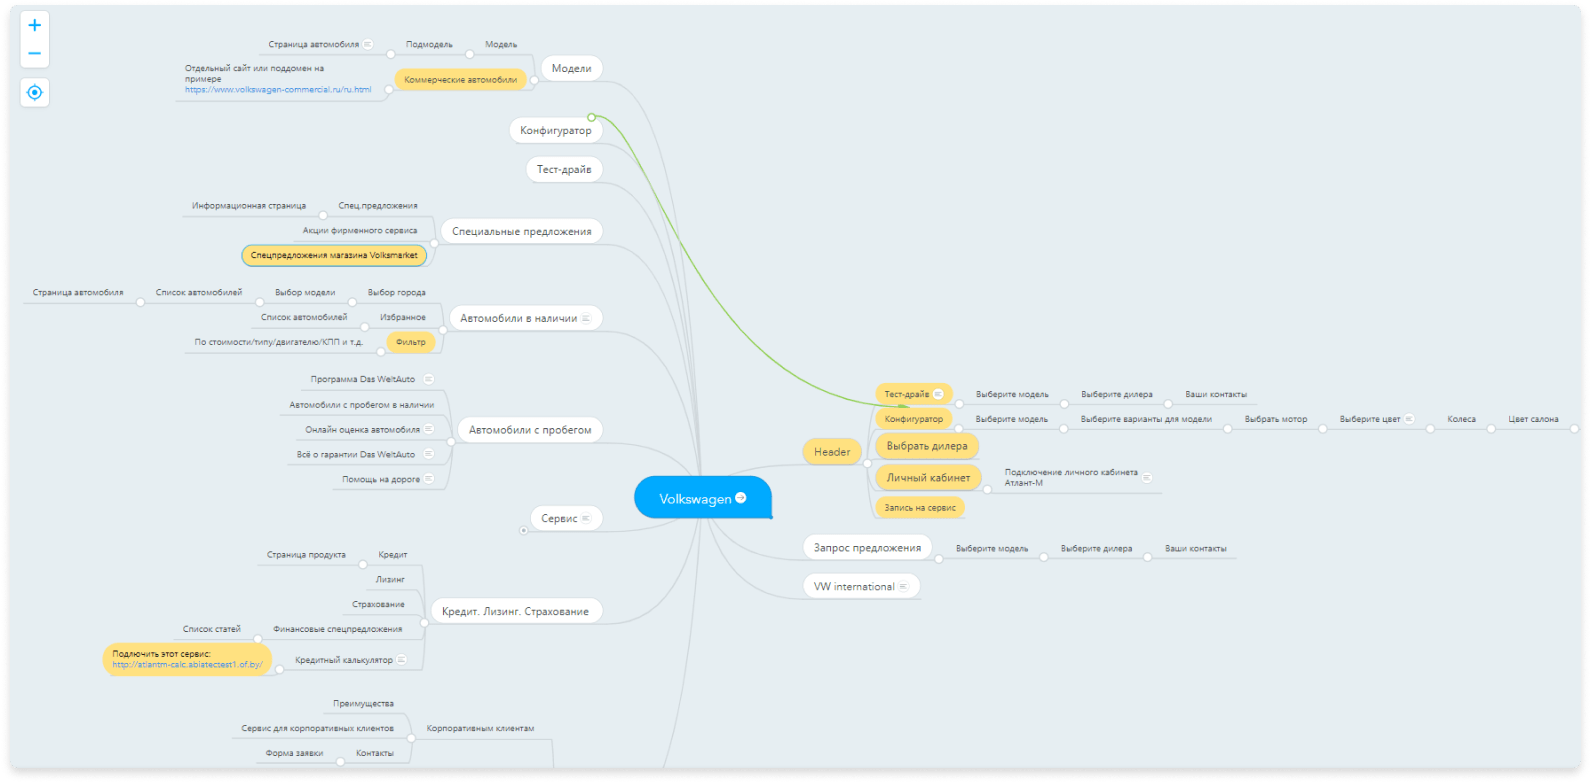Select the Модели node

571,69
